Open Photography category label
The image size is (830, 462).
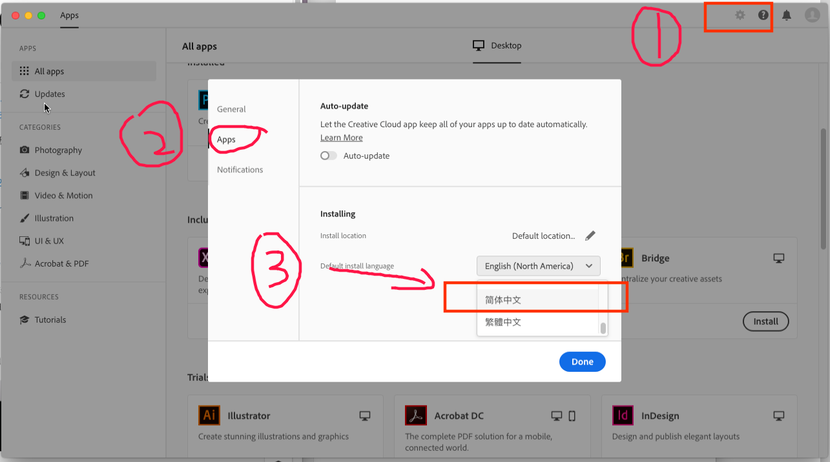pyautogui.click(x=58, y=150)
